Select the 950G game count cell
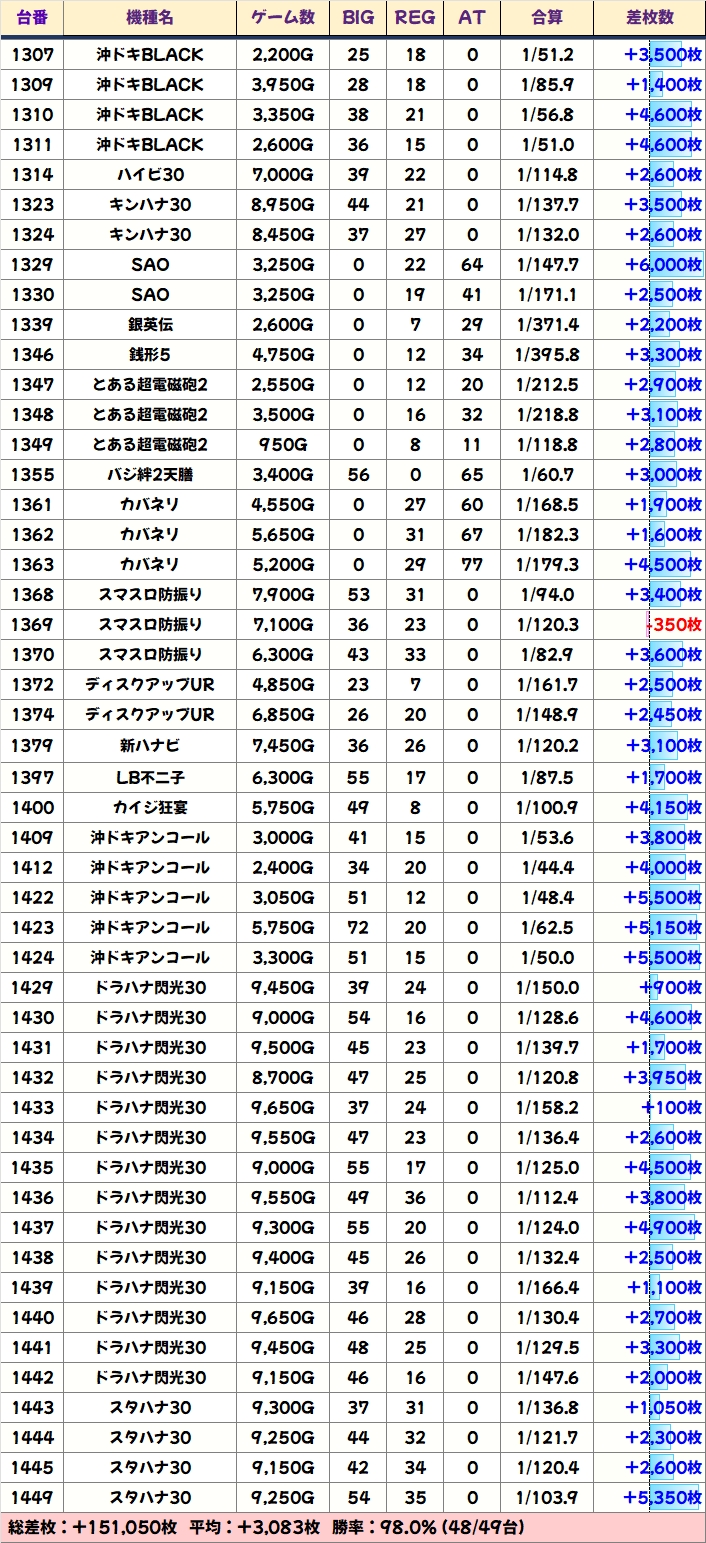Screen dimensions: 706x1543 click(x=283, y=445)
